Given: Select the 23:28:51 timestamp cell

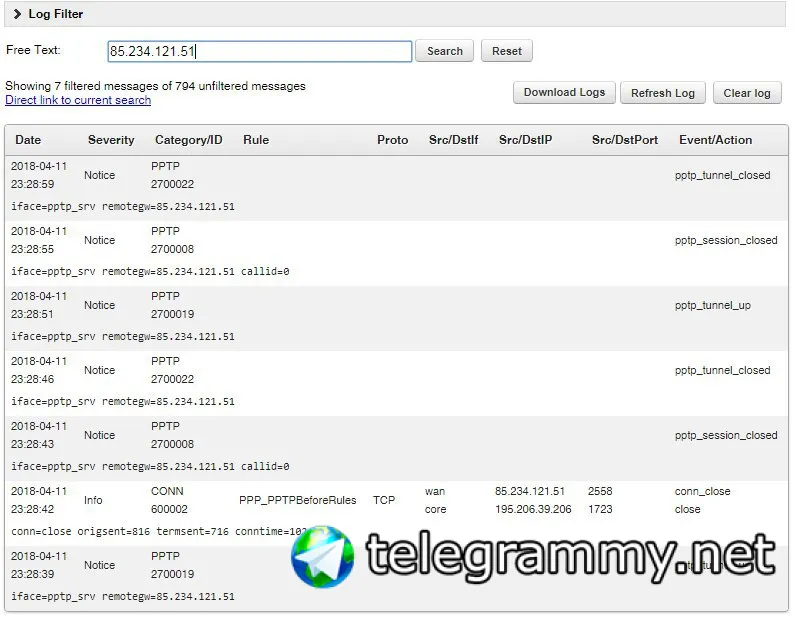Looking at the screenshot, I should 32,314.
